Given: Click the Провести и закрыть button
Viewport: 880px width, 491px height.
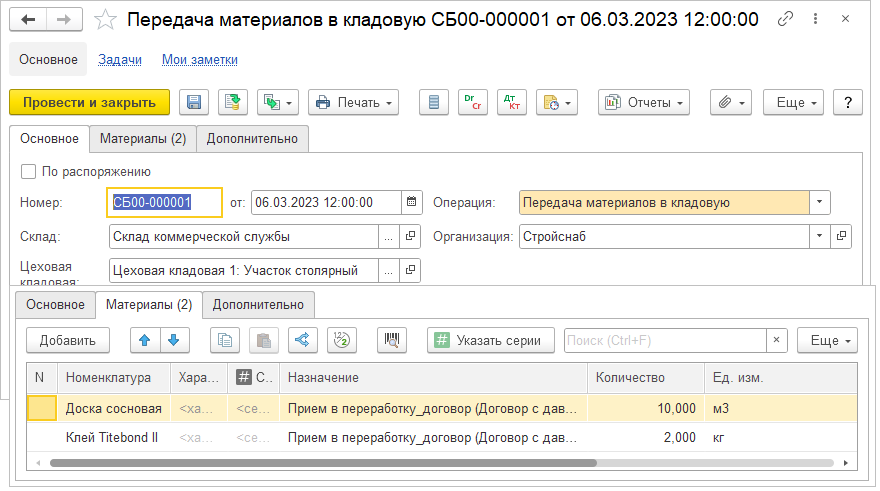Looking at the screenshot, I should coord(89,103).
